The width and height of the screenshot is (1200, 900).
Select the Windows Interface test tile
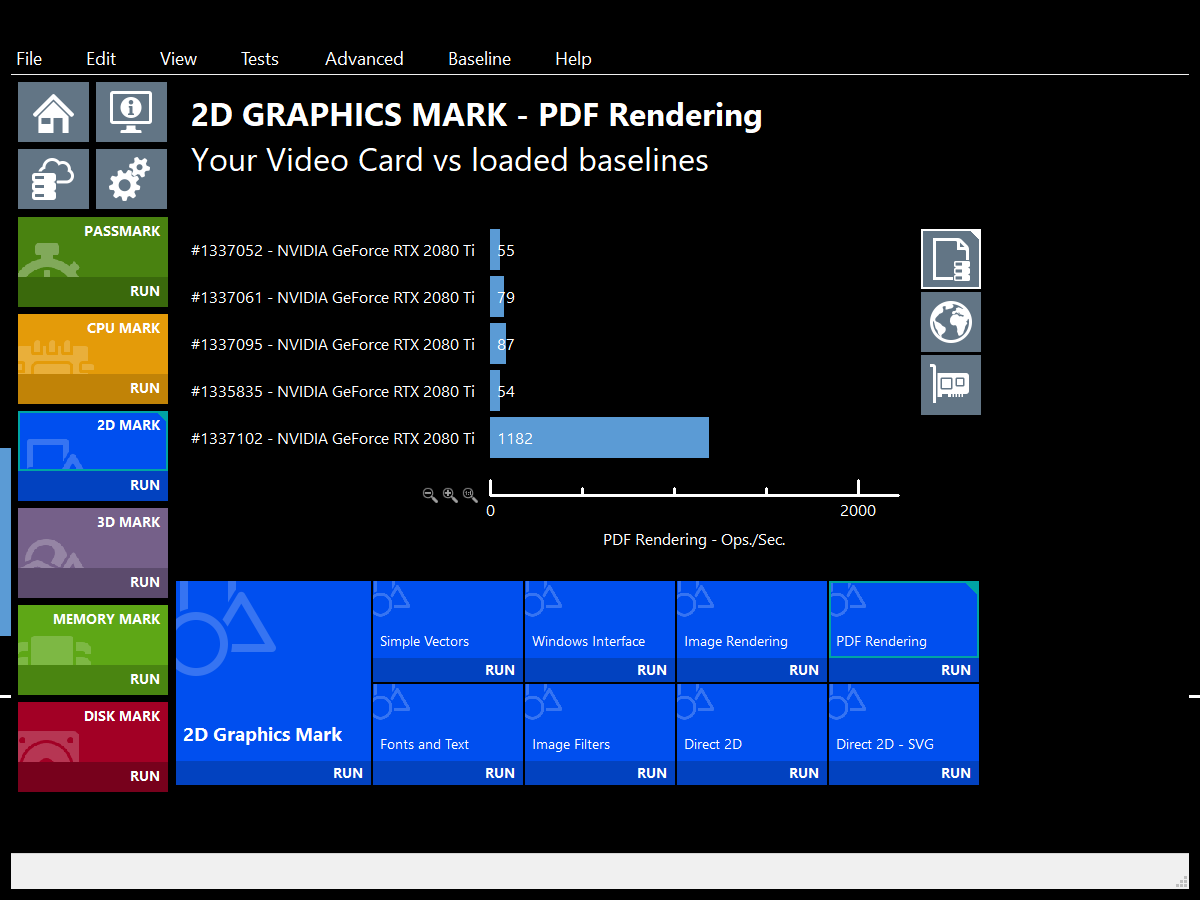pos(600,620)
